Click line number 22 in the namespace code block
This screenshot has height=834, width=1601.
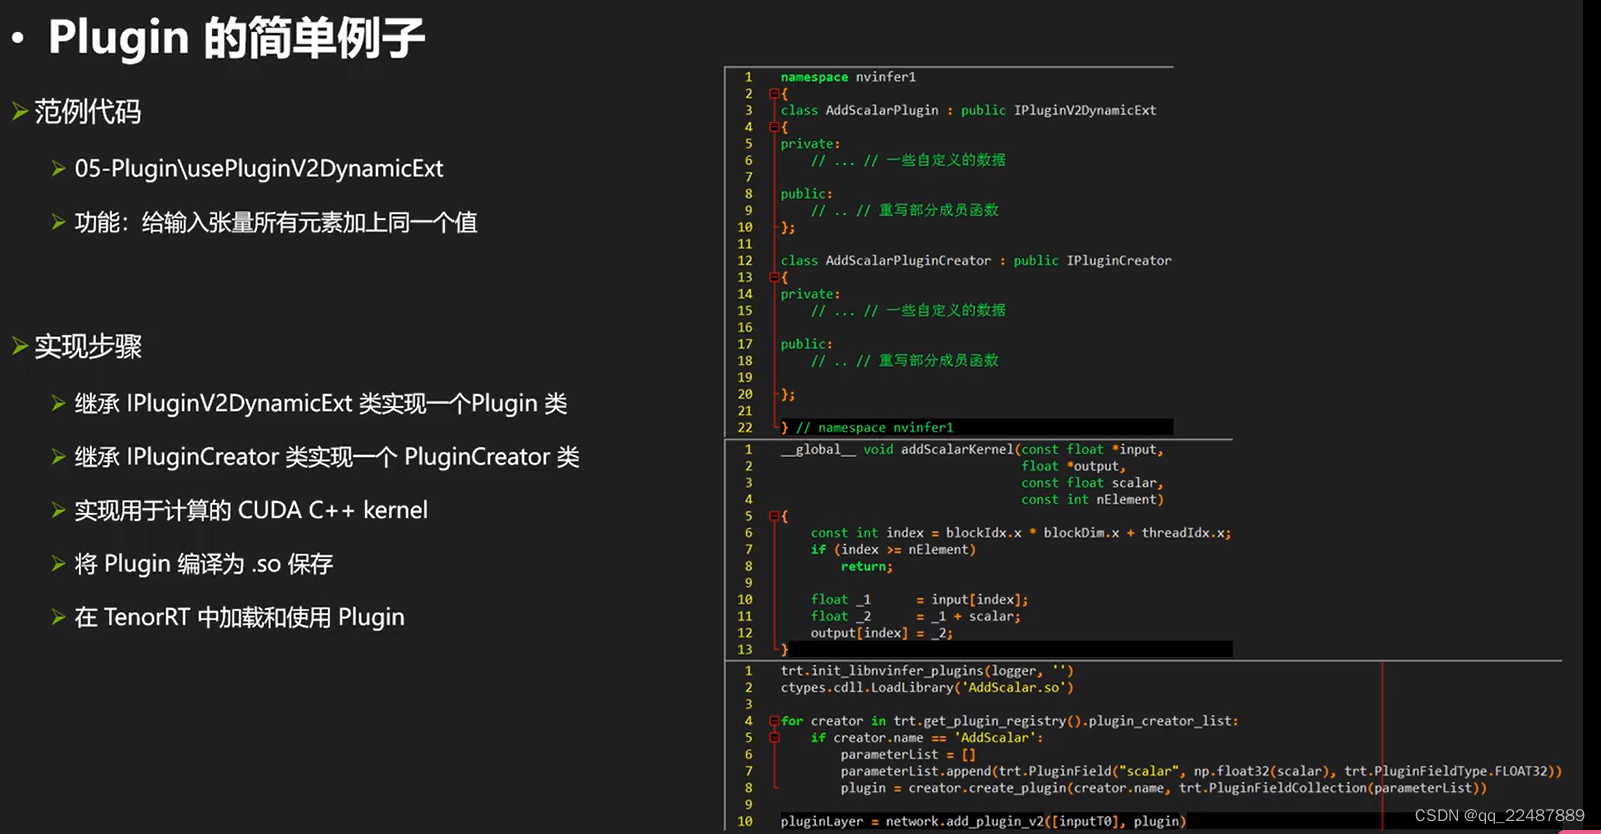tap(745, 427)
